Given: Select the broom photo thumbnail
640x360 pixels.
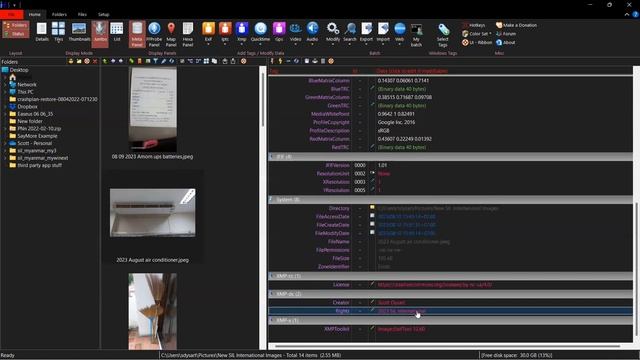Looking at the screenshot, I should 152,311.
